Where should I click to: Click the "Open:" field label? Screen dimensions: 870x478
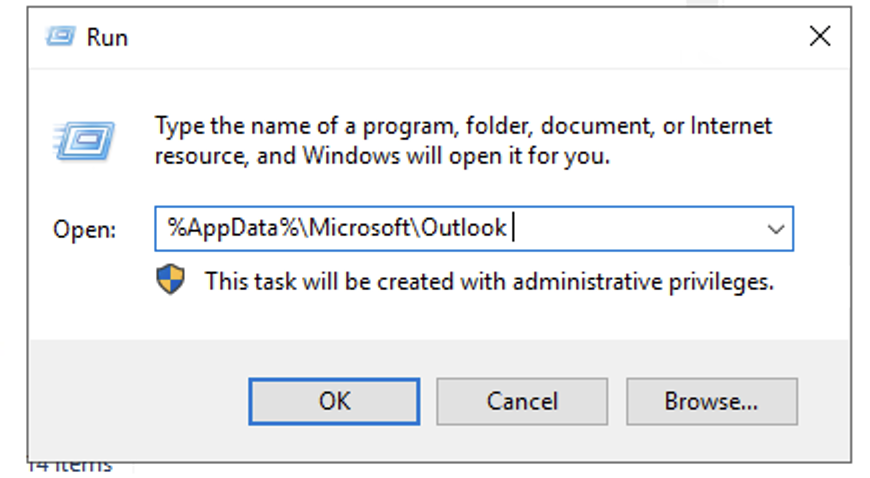[x=85, y=230]
